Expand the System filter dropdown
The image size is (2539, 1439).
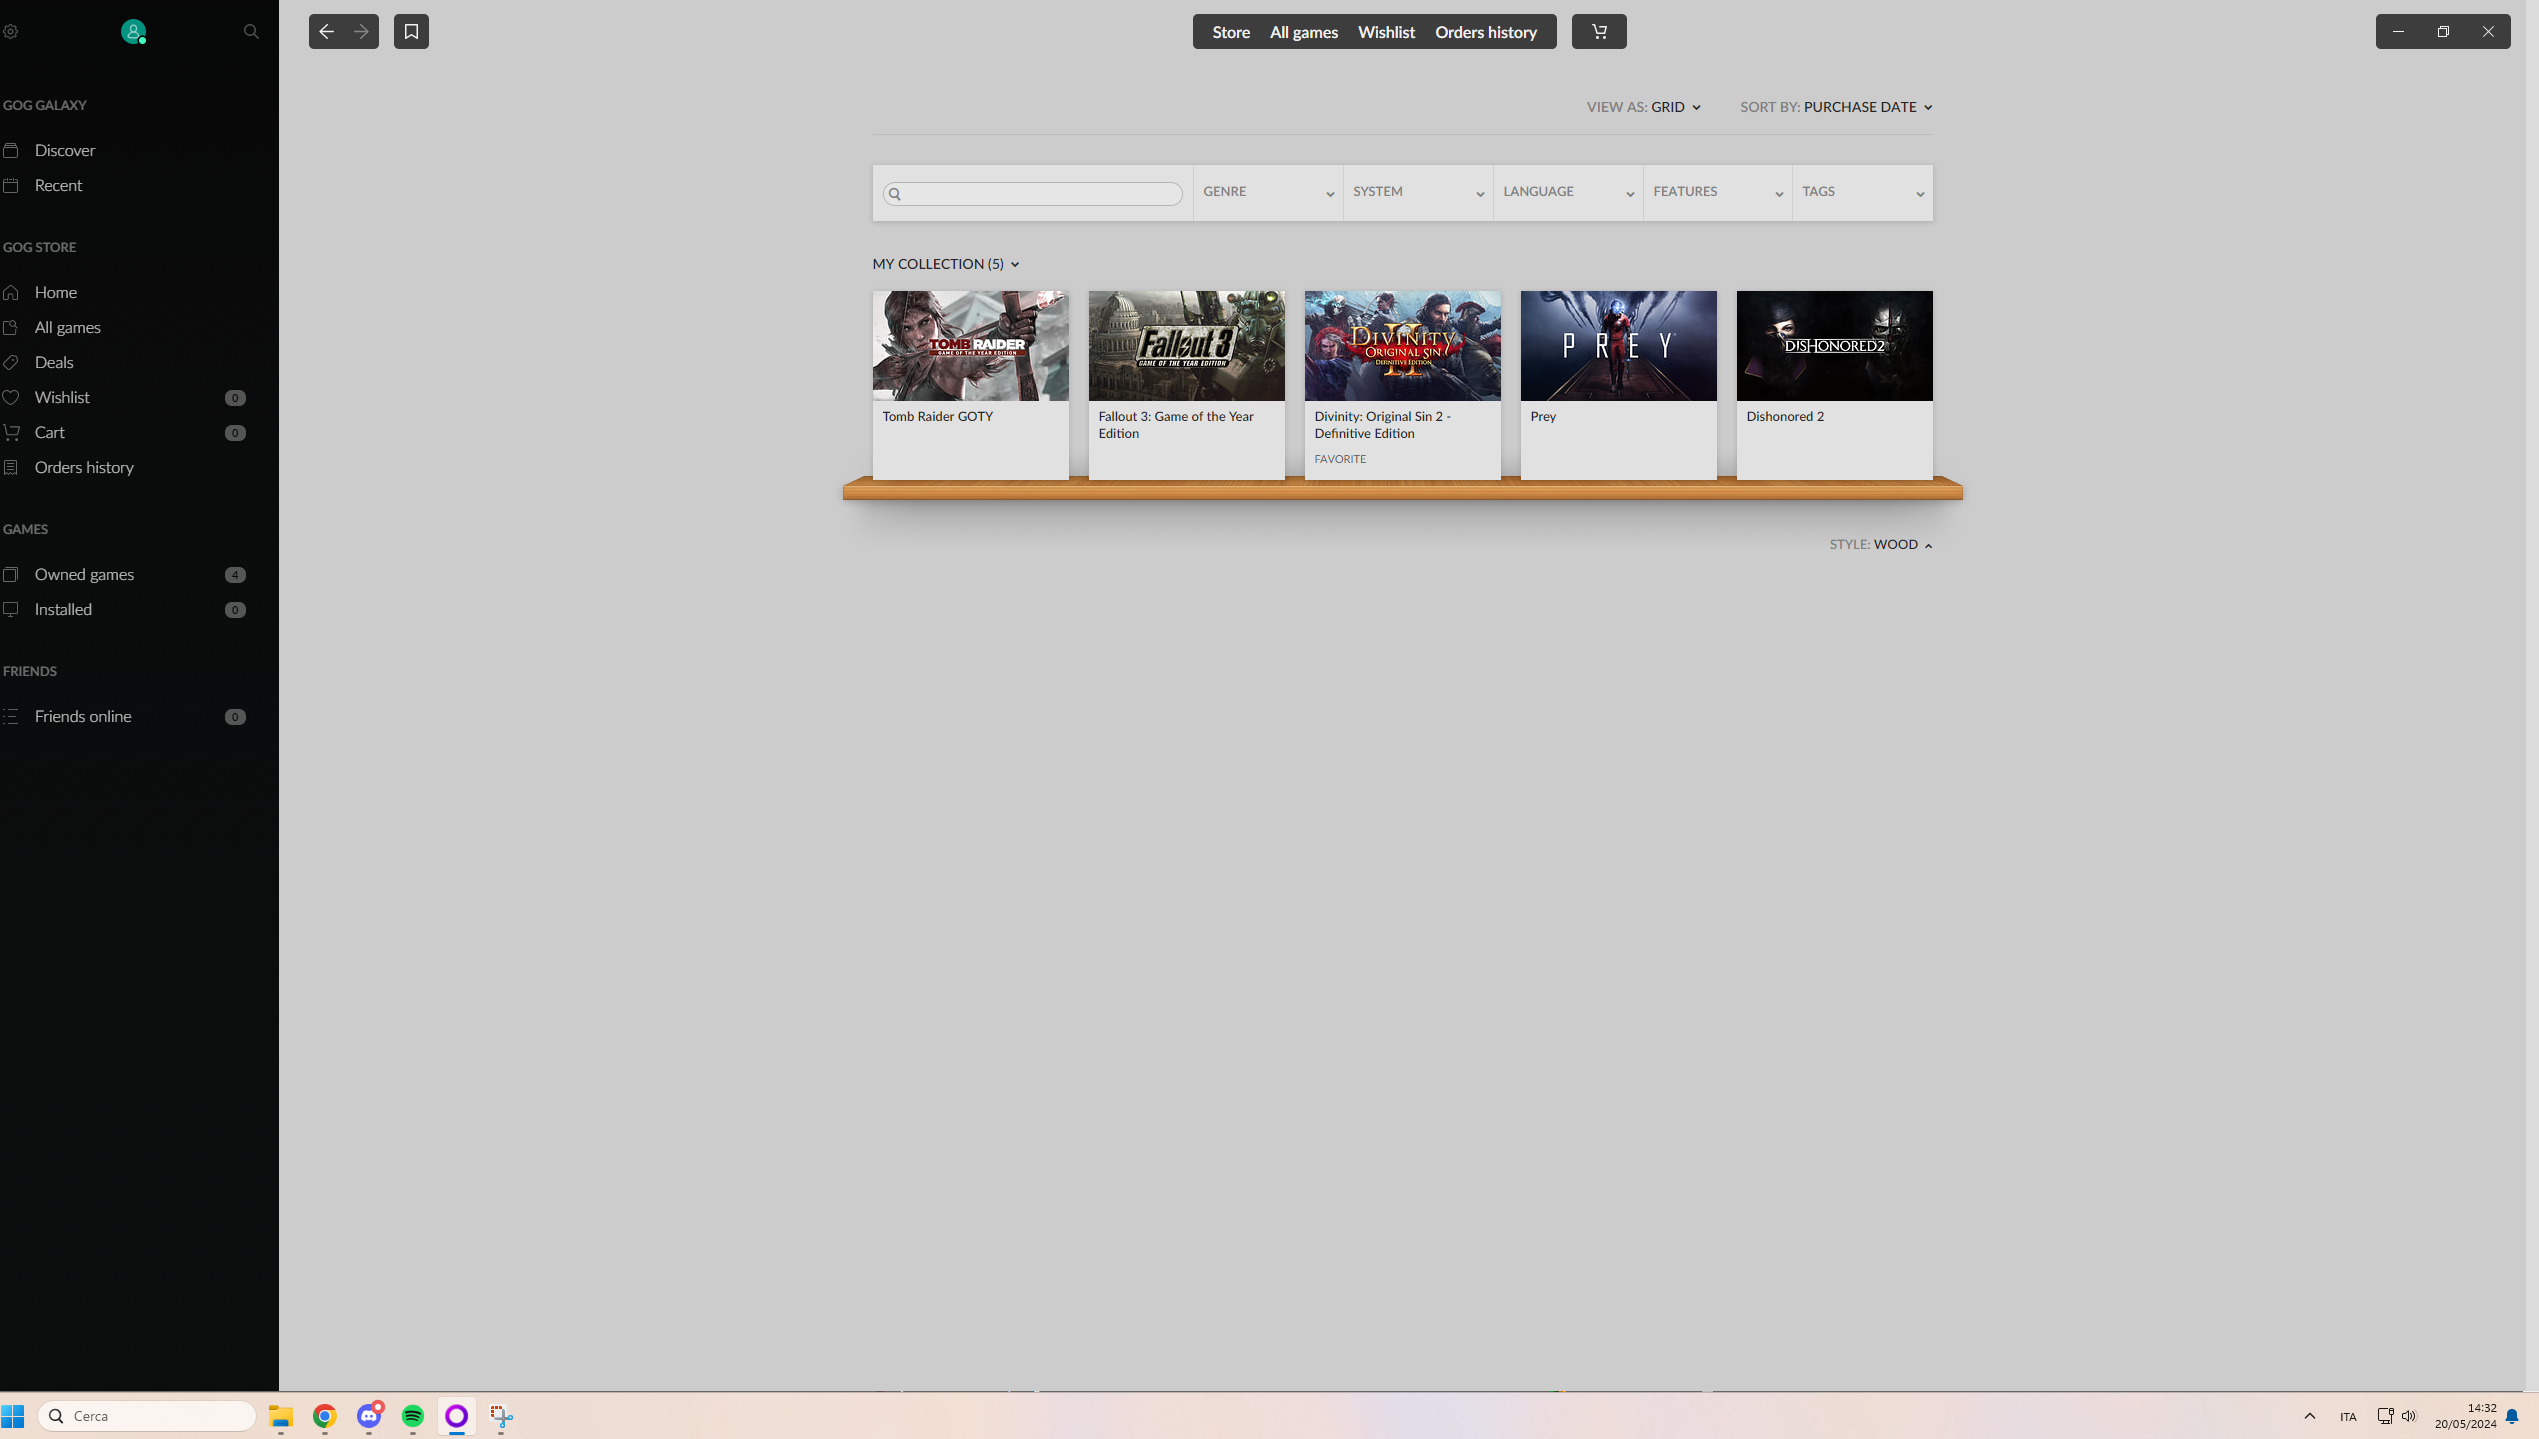pos(1418,193)
